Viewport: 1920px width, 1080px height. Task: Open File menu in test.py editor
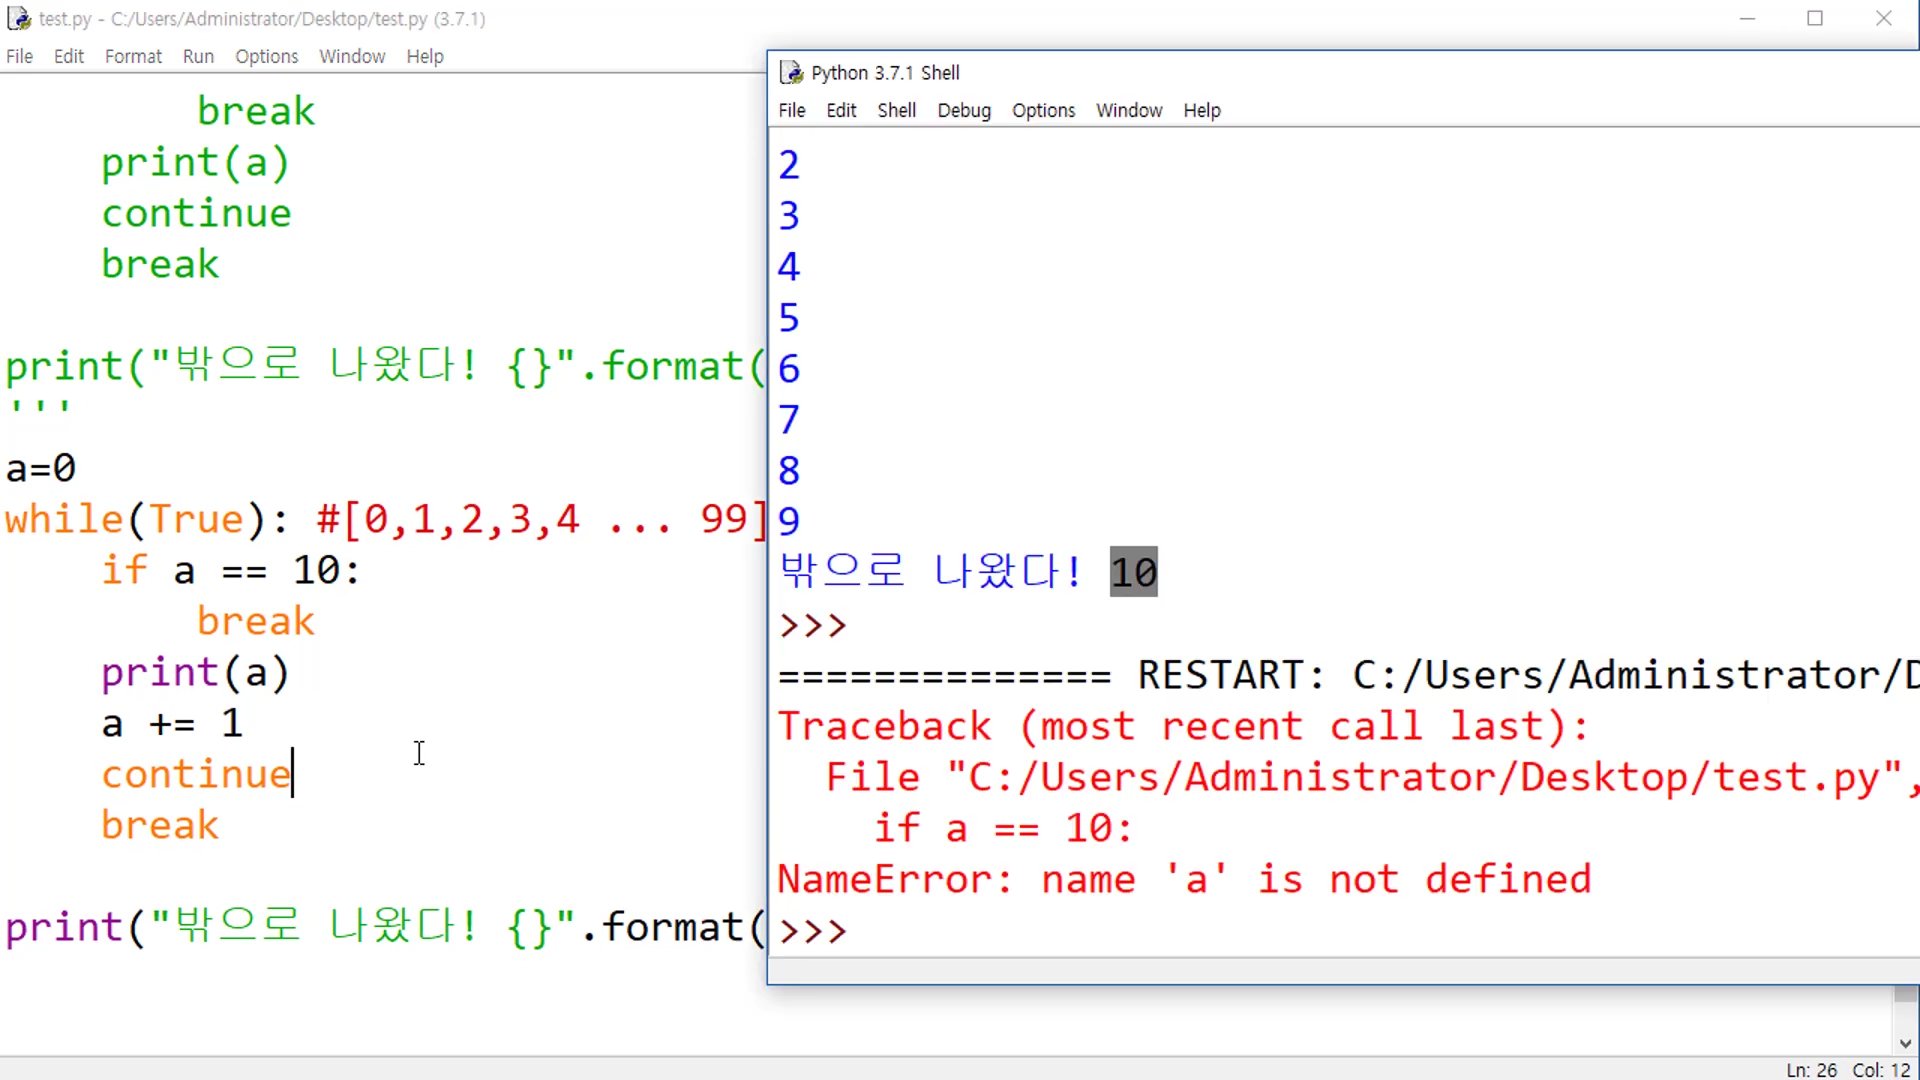[19, 56]
